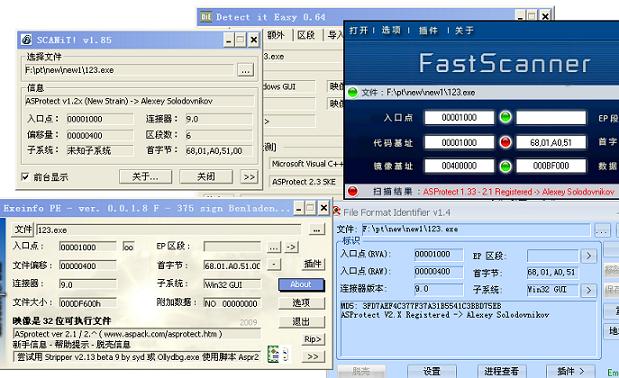Toggle the 前台显示 checkbox in SCANiT!
619x378 pixels.
coord(25,176)
